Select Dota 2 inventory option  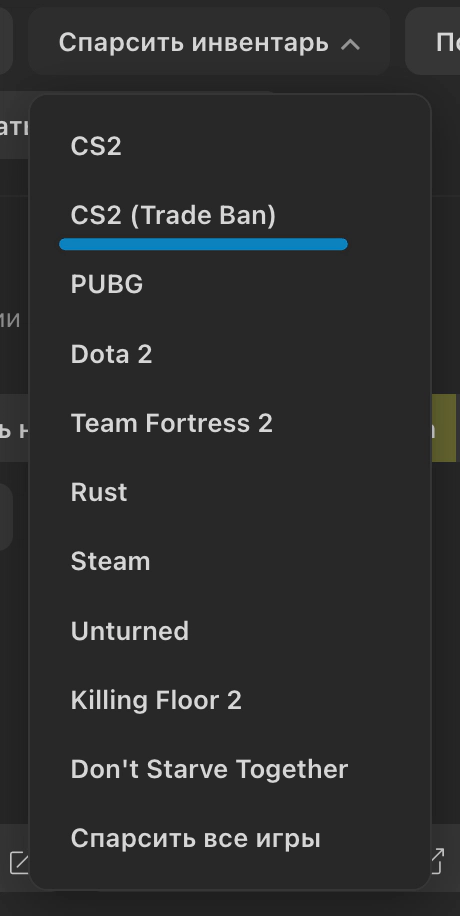pyautogui.click(x=230, y=354)
